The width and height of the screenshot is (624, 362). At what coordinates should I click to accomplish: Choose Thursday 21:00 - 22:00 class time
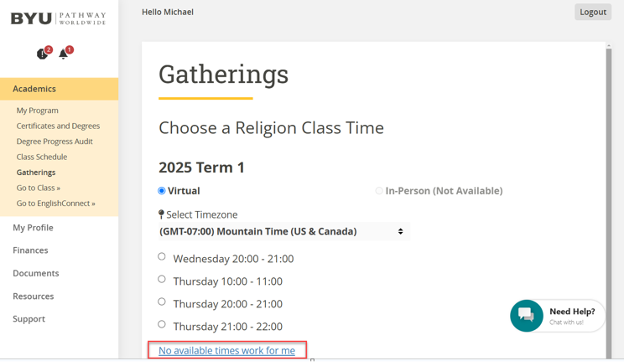[x=162, y=324]
